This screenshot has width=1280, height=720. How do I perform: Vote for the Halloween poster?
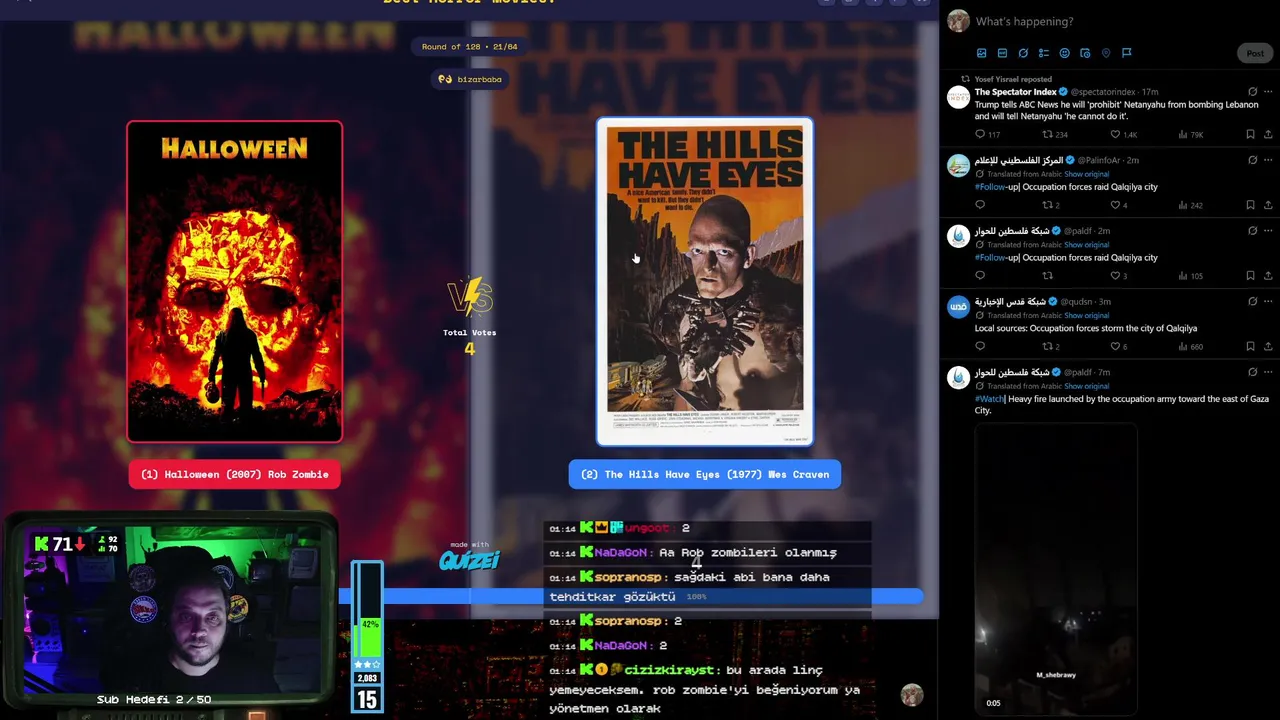(x=235, y=282)
